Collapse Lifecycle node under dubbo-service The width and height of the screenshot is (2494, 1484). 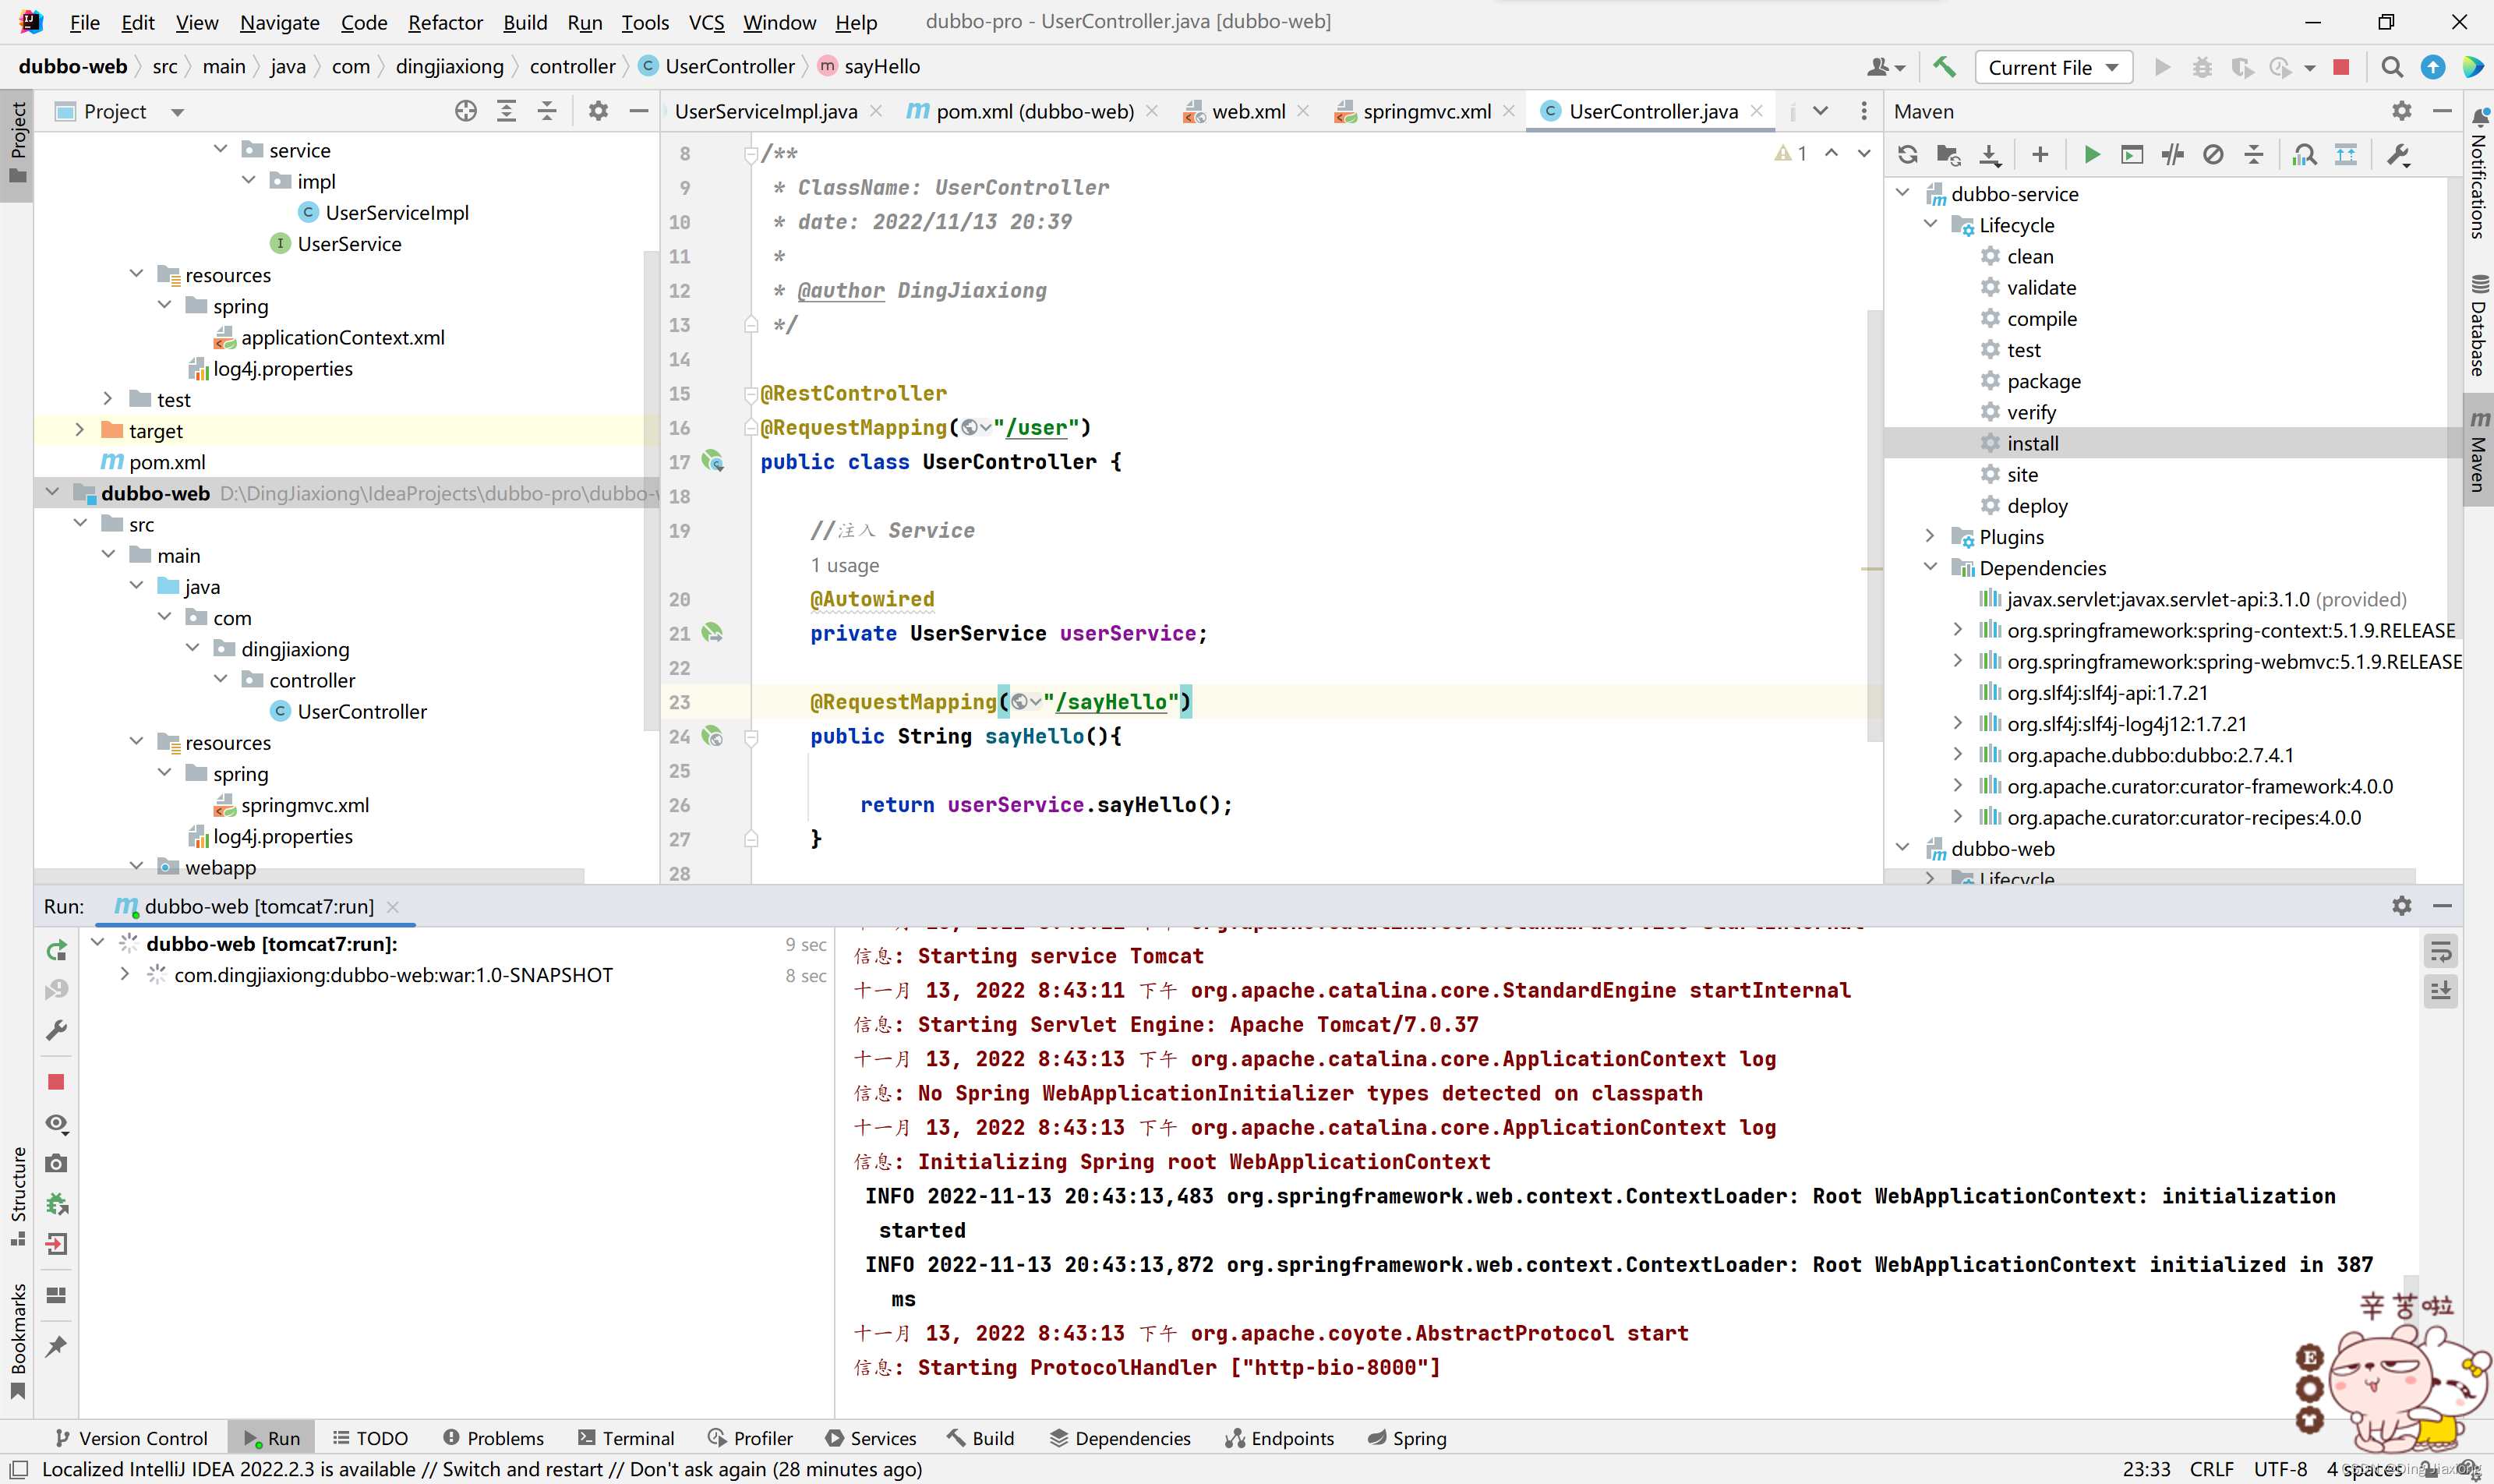1930,224
